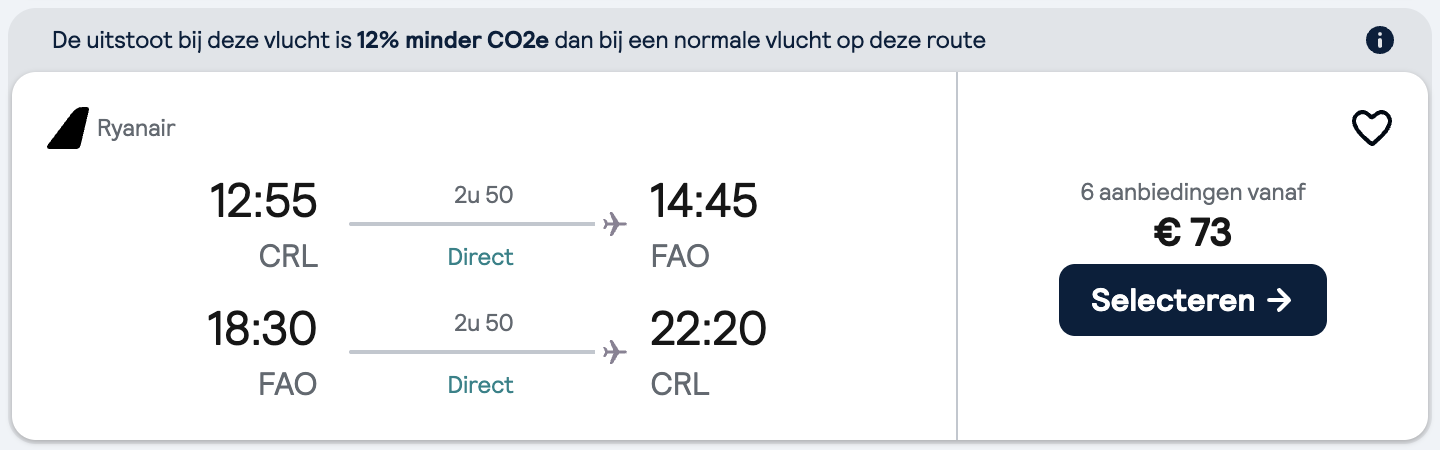Click the outbound Direct label
The image size is (1440, 450).
tap(481, 257)
